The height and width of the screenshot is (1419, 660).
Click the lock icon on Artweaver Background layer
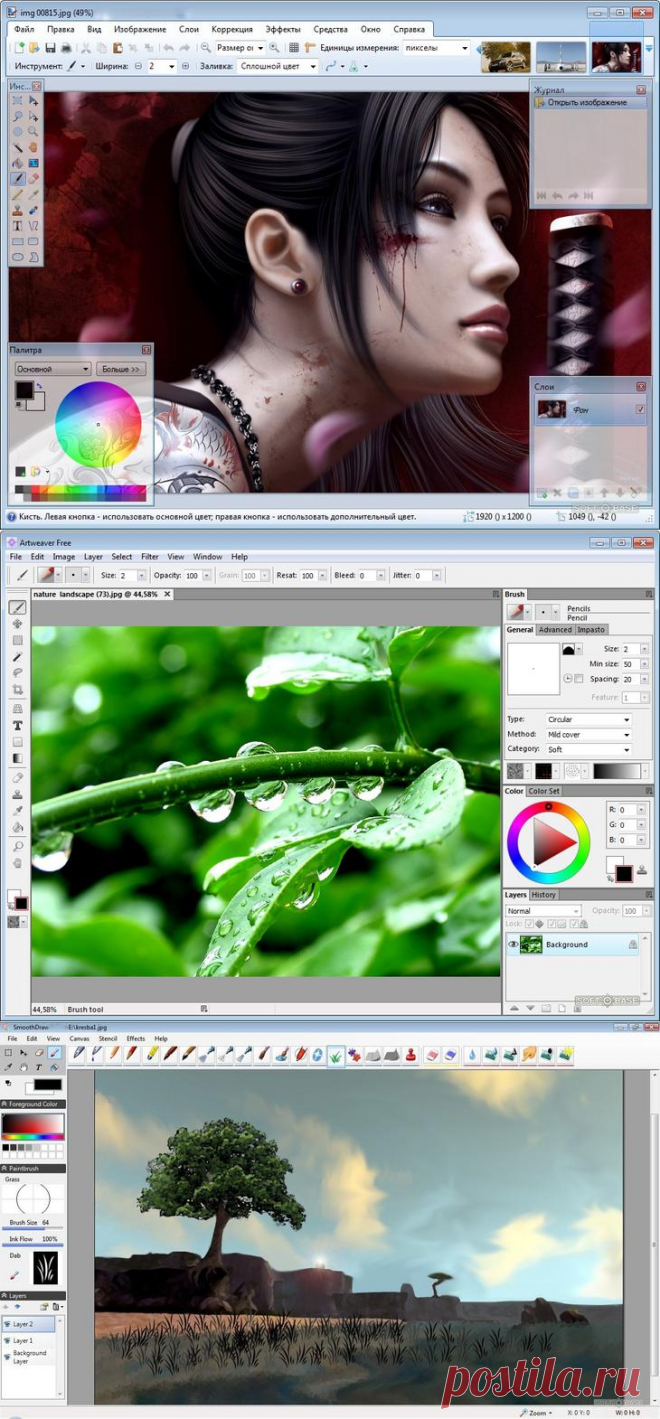pos(632,944)
